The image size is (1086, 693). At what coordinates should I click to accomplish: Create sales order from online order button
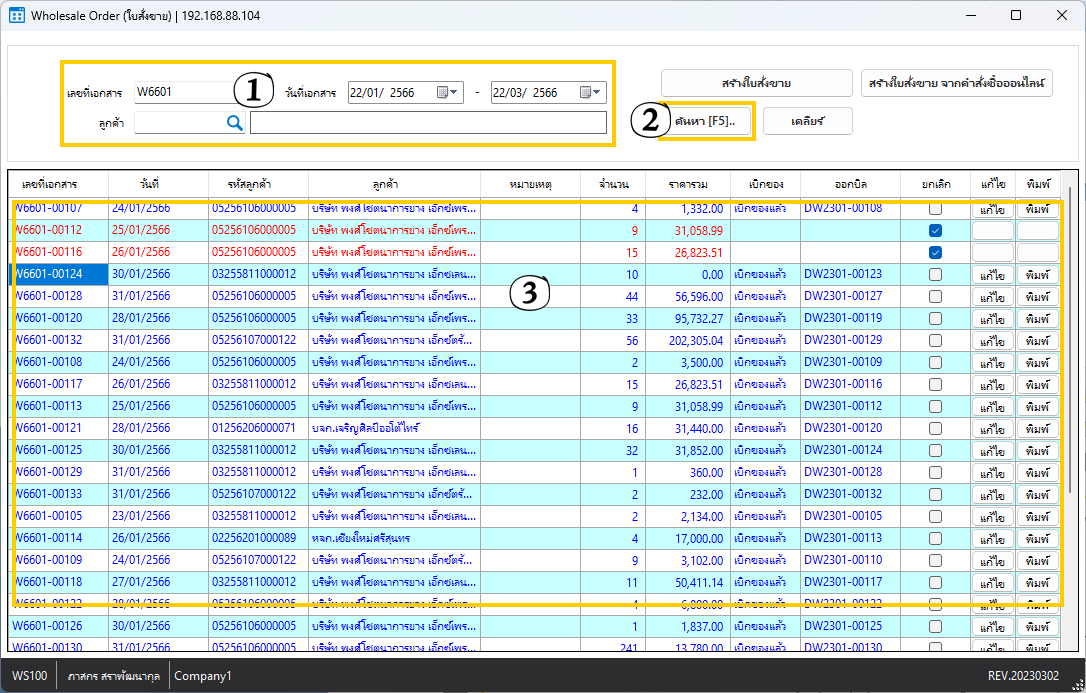(x=956, y=83)
